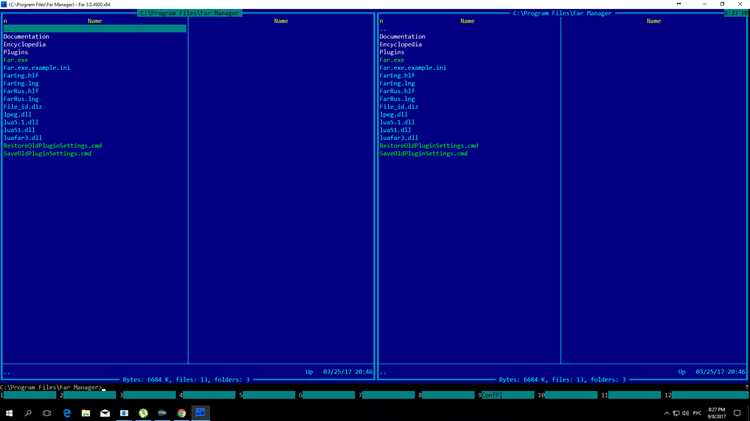The image size is (750, 421).
Task: Select Documentation folder in the right panel
Action: (x=402, y=36)
